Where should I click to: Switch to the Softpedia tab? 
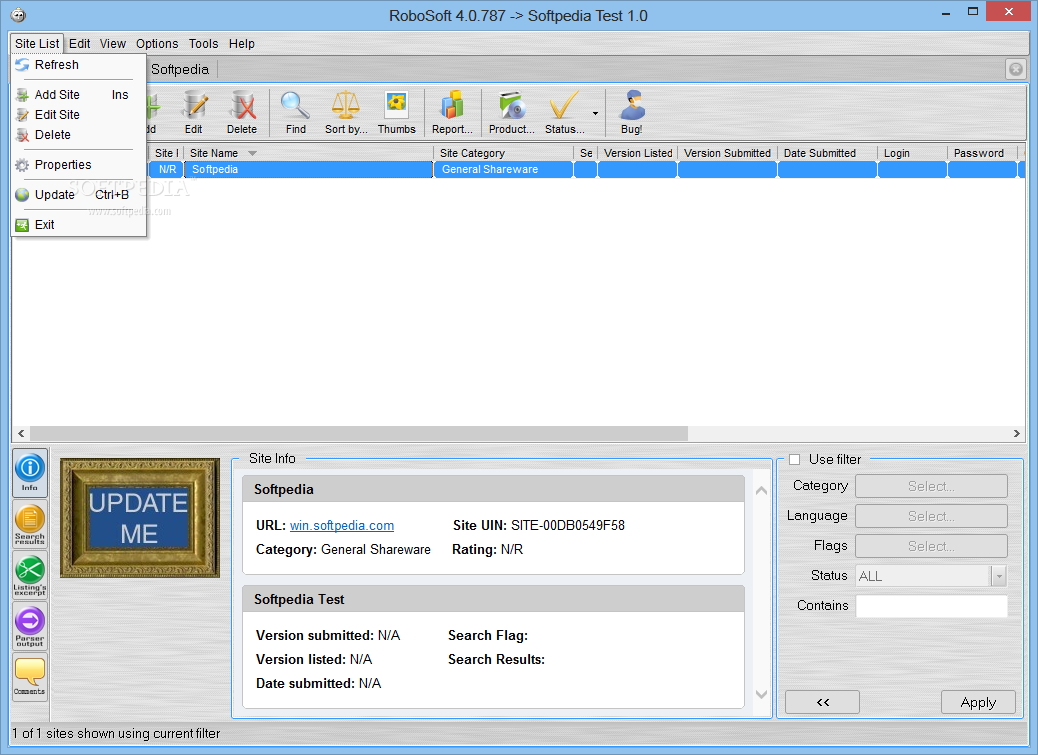coord(180,69)
